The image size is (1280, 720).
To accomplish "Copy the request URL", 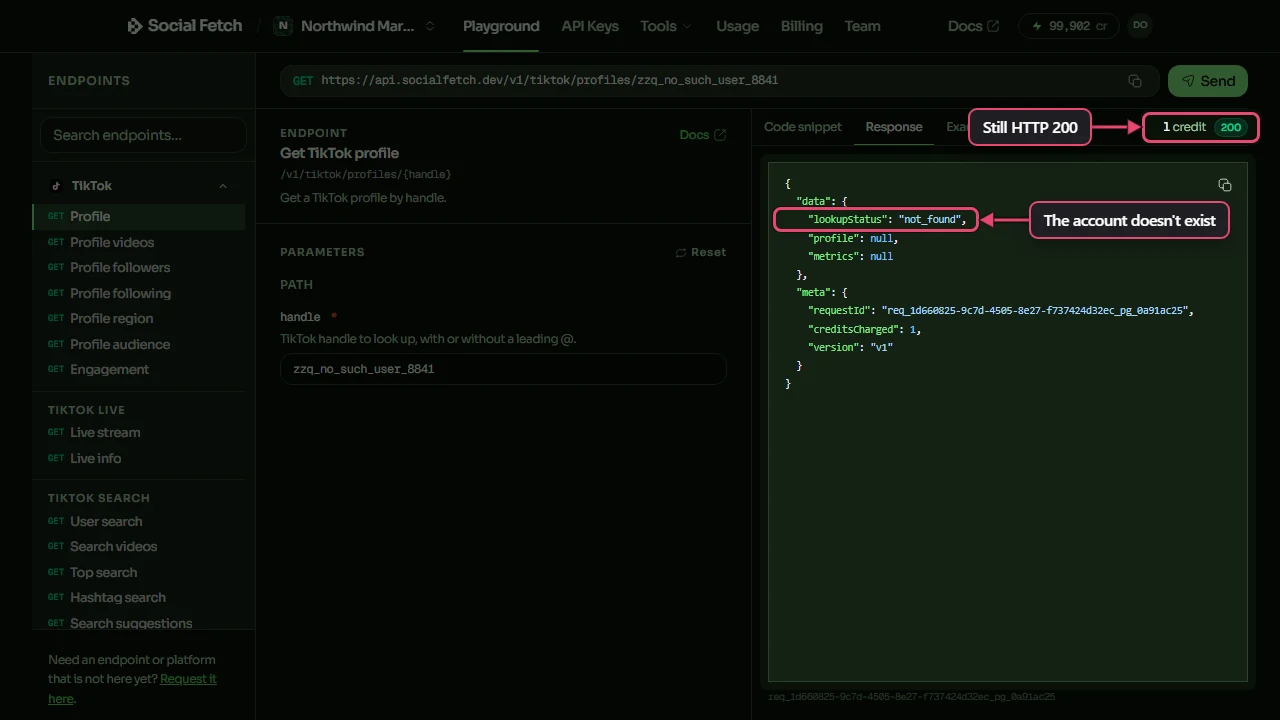I will coord(1135,81).
